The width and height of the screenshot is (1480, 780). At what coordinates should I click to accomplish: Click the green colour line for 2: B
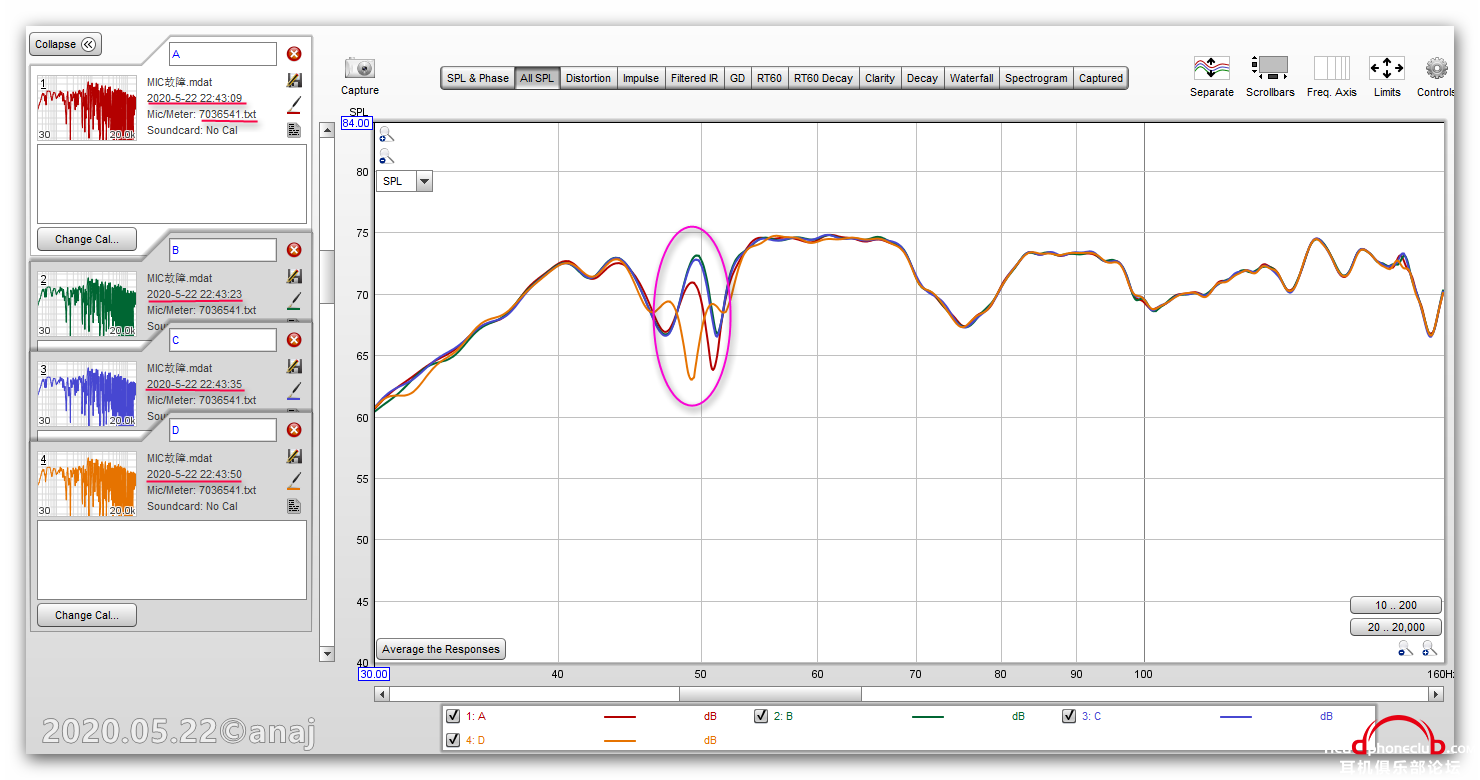pos(928,717)
